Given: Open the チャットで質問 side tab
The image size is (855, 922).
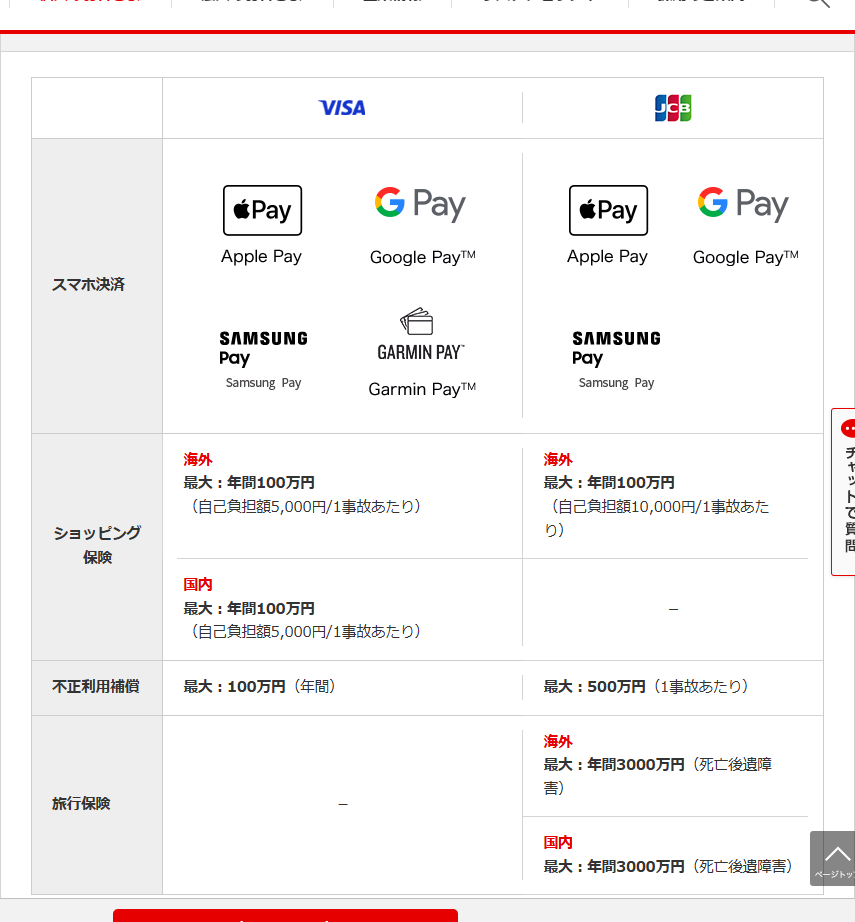Looking at the screenshot, I should click(844, 492).
